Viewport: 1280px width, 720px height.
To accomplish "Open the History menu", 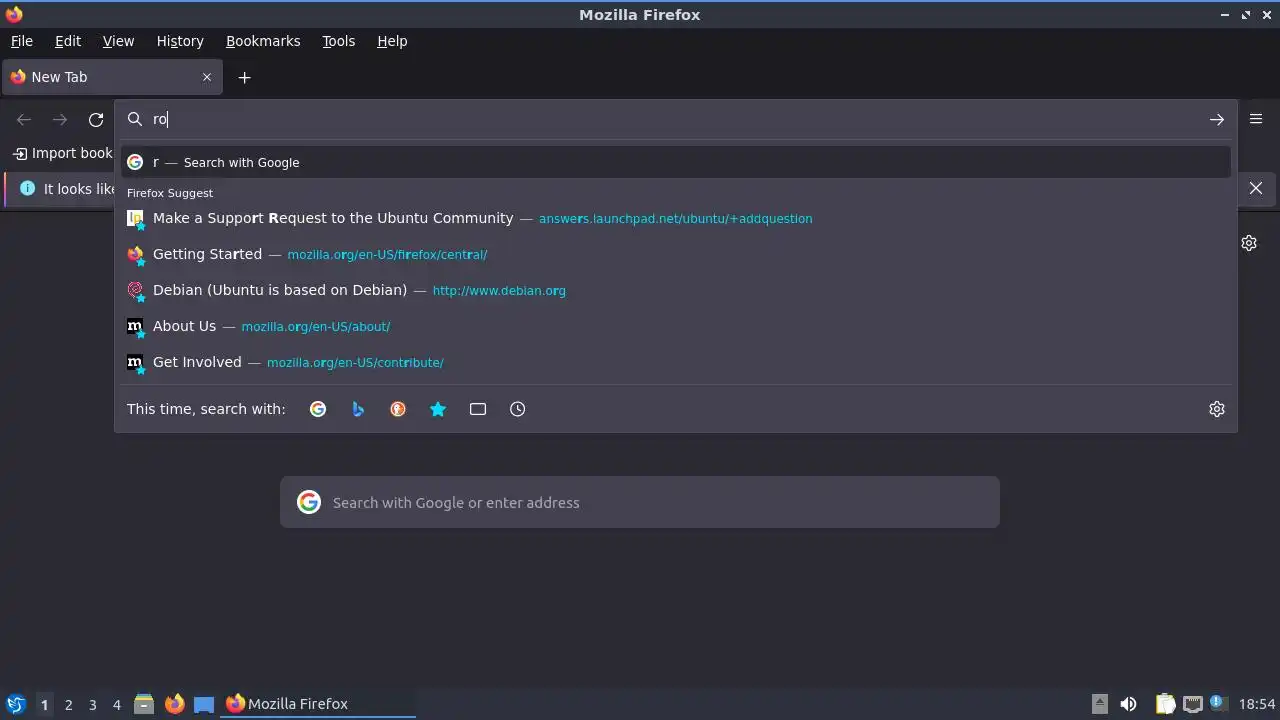I will [x=180, y=41].
